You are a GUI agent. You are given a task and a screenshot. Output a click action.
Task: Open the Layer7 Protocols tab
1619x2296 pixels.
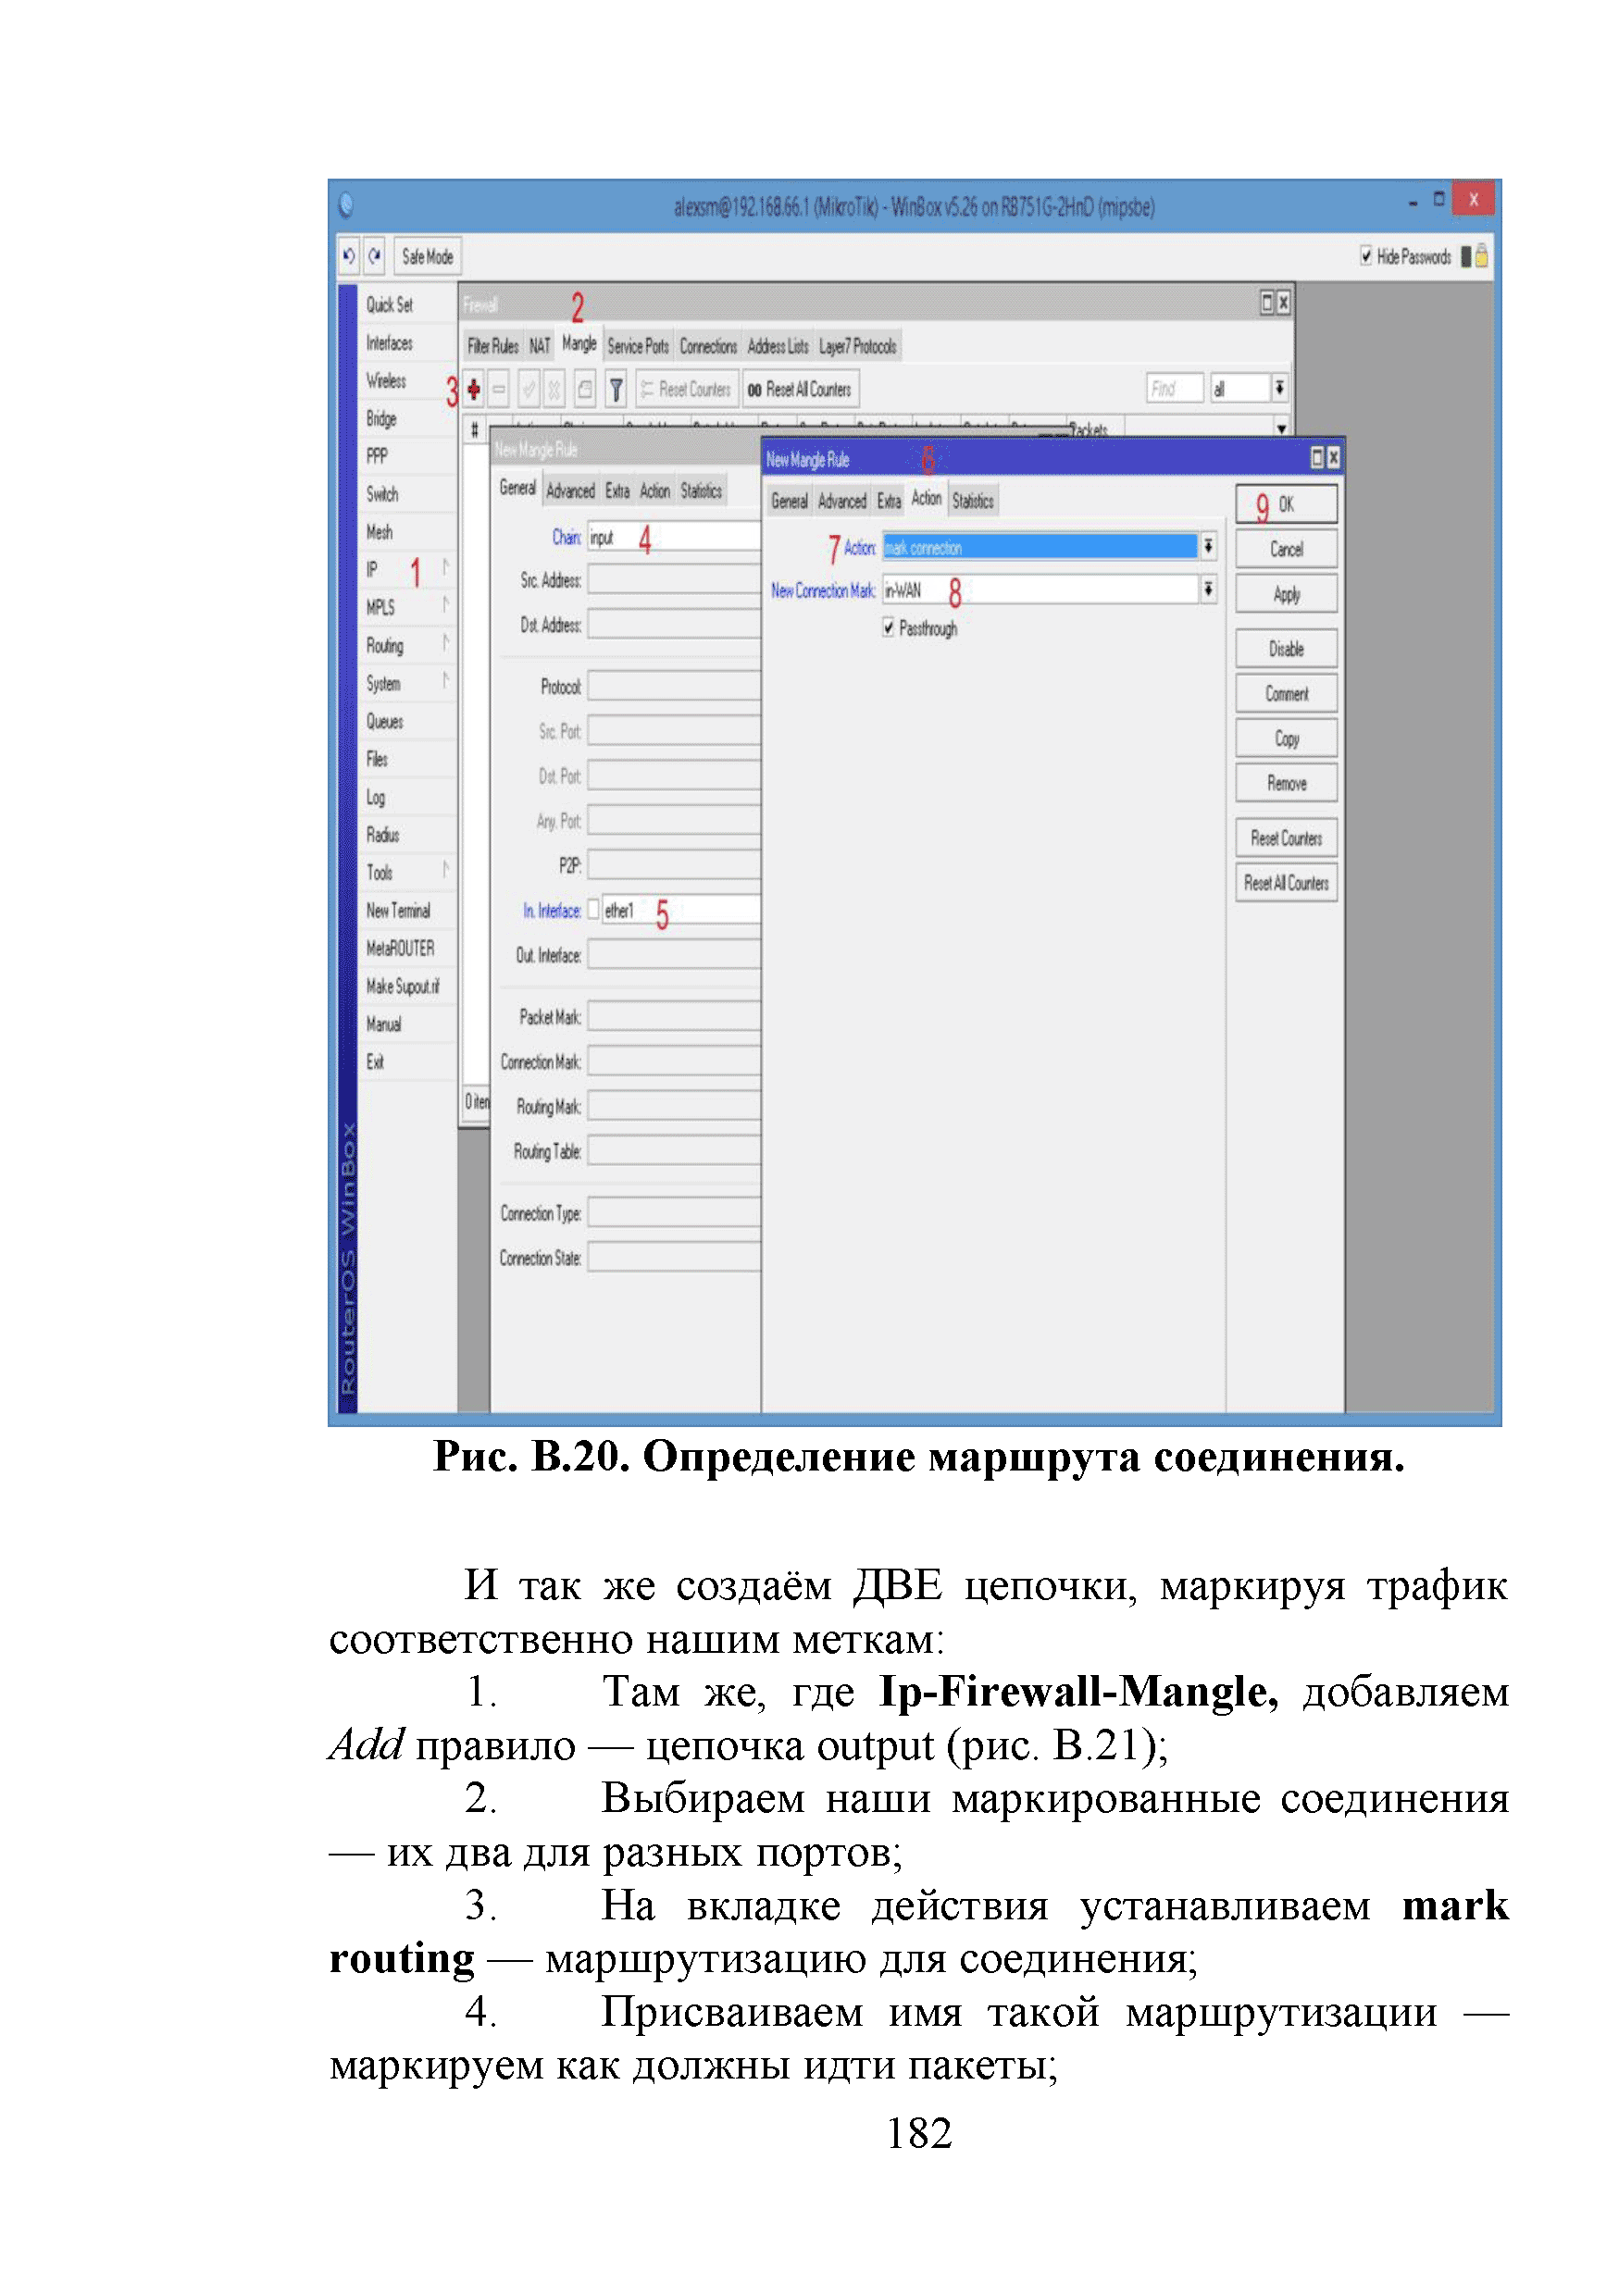(x=858, y=347)
